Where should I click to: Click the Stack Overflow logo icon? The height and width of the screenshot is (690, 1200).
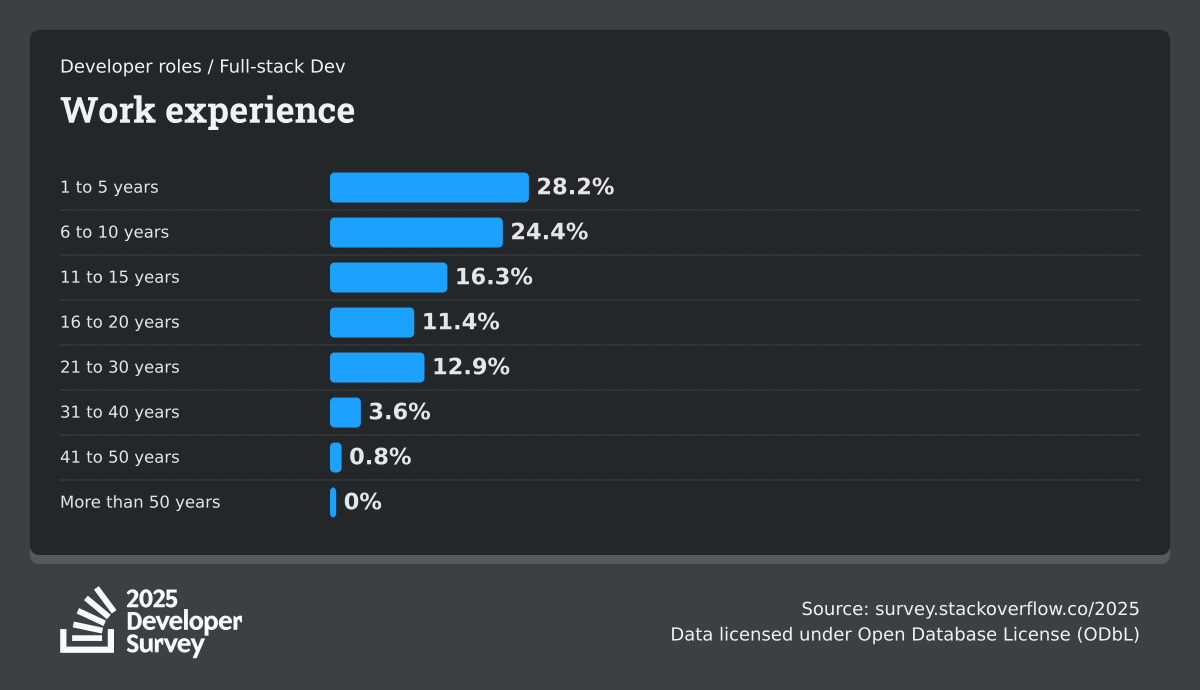pos(88,620)
